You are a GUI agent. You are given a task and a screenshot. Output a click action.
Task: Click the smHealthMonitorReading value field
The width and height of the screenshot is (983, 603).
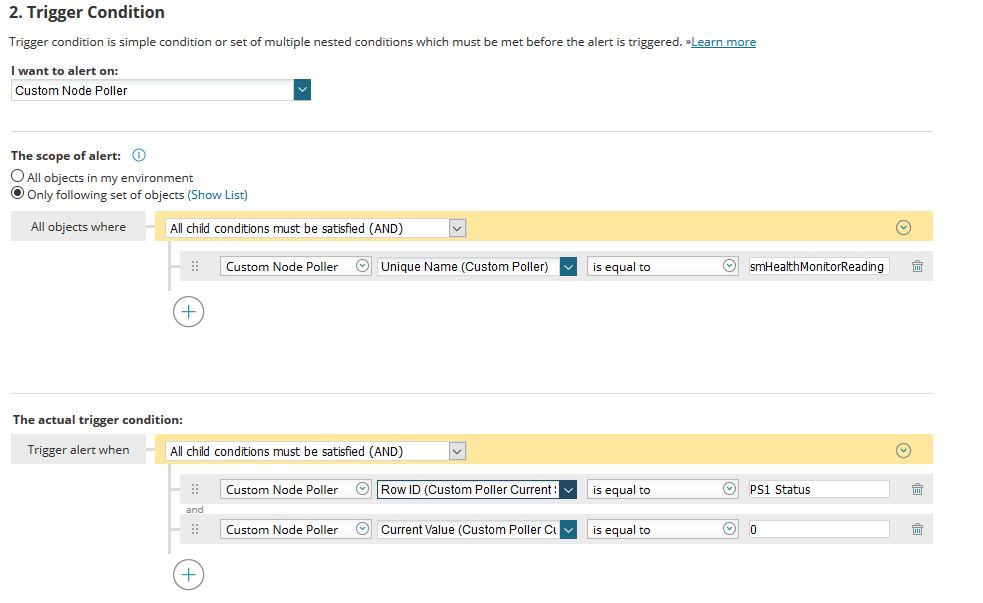pos(818,267)
